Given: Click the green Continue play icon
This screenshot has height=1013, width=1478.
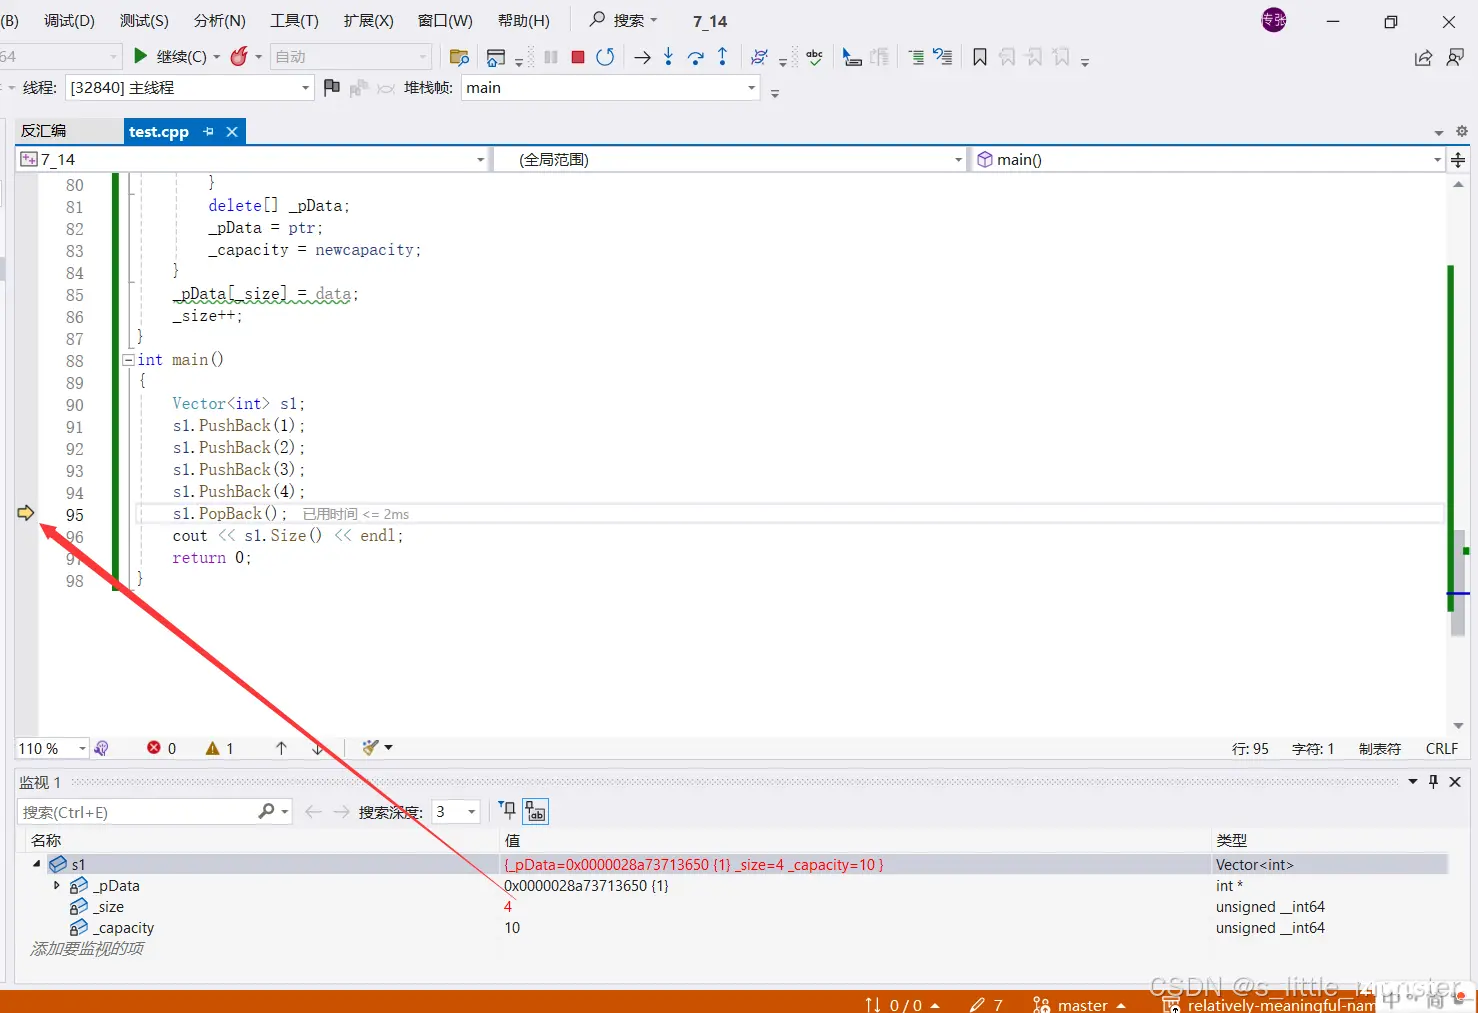Looking at the screenshot, I should (x=141, y=56).
